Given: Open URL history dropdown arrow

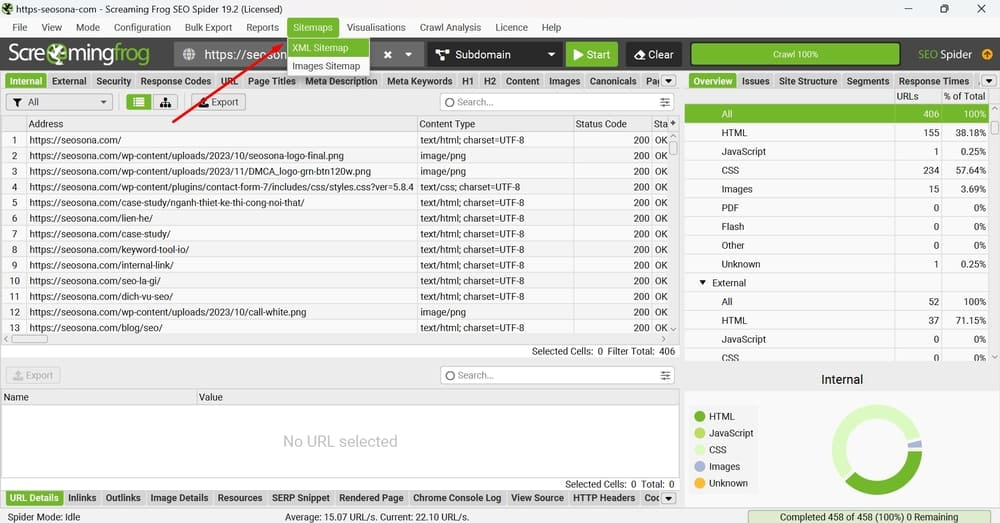Looking at the screenshot, I should [408, 55].
